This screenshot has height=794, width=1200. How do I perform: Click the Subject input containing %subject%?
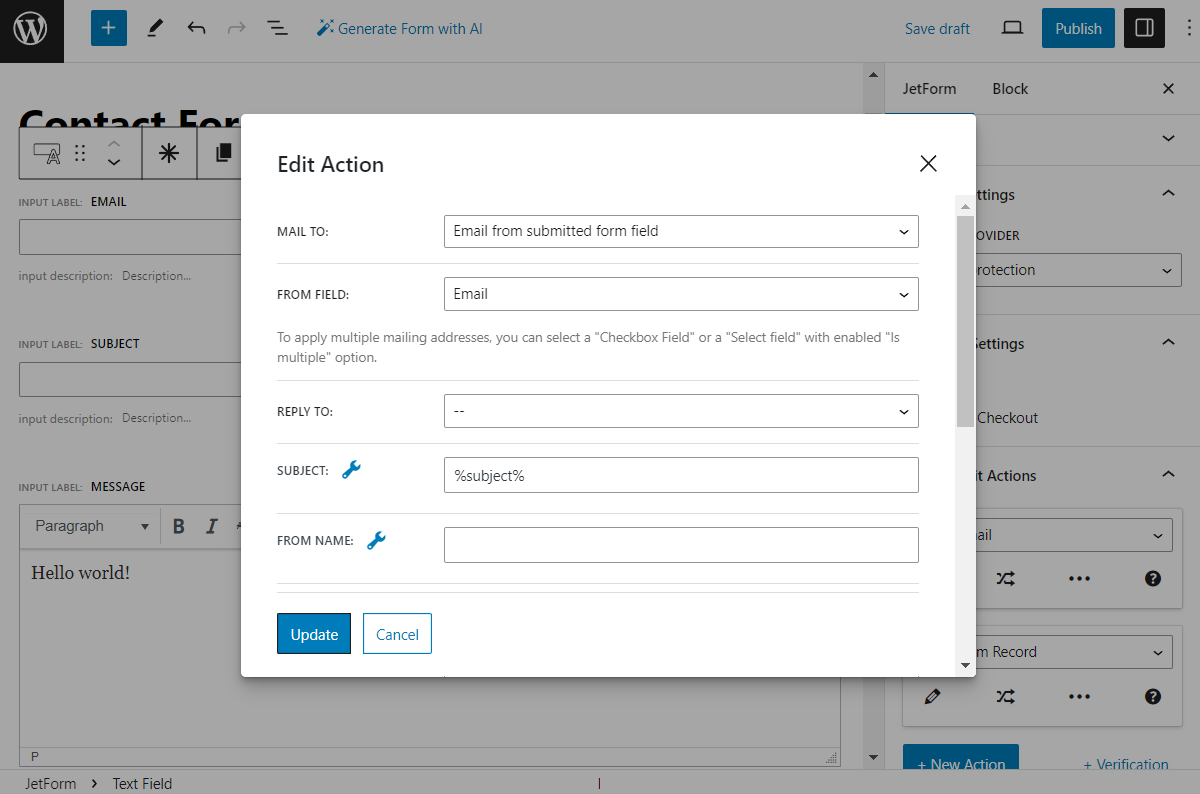pyautogui.click(x=680, y=475)
